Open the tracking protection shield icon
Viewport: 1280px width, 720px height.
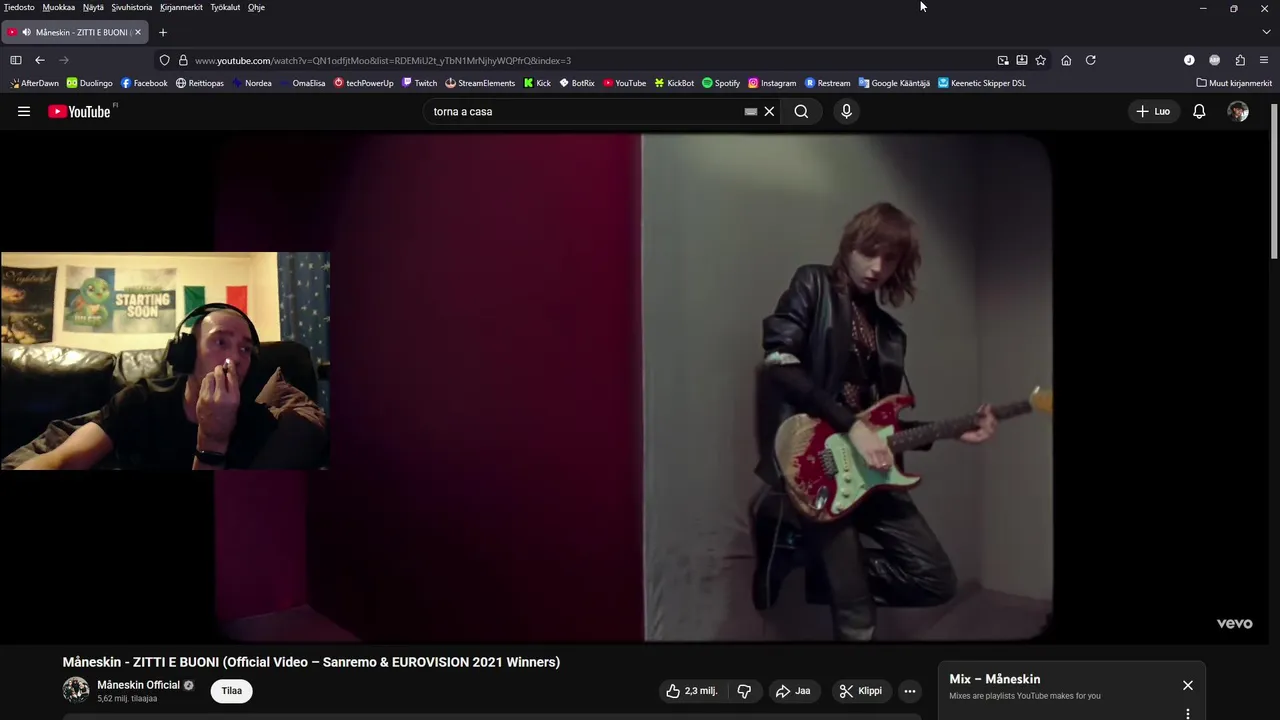(x=165, y=60)
